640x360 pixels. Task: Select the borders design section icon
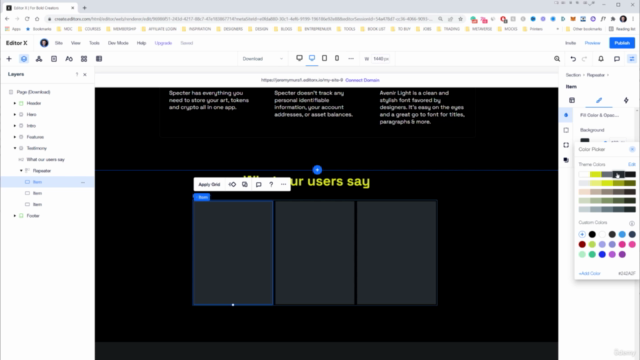click(566, 130)
